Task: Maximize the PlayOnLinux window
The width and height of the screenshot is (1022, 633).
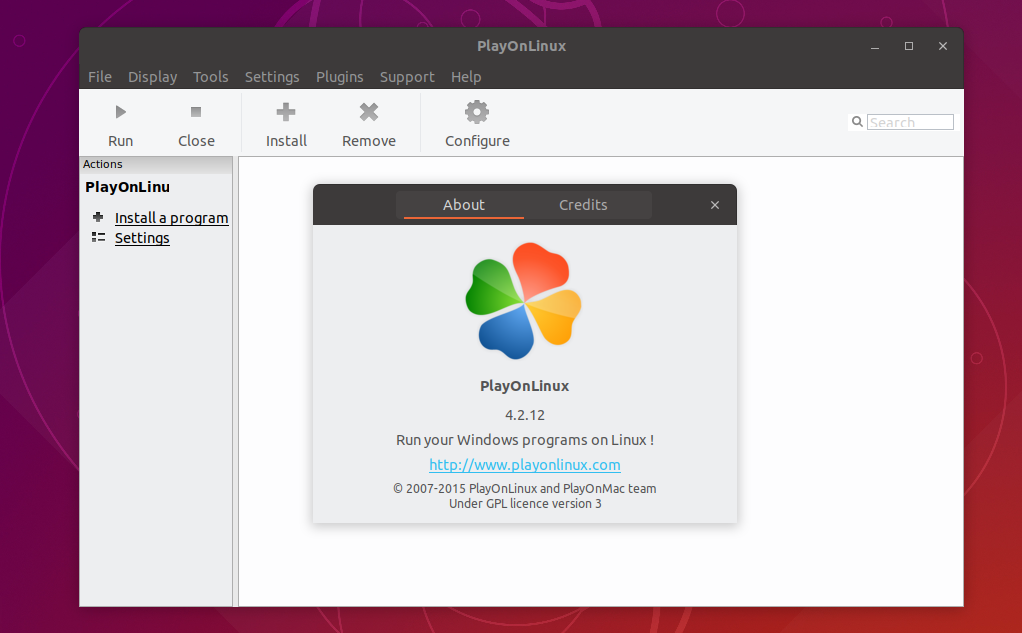Action: click(x=909, y=46)
